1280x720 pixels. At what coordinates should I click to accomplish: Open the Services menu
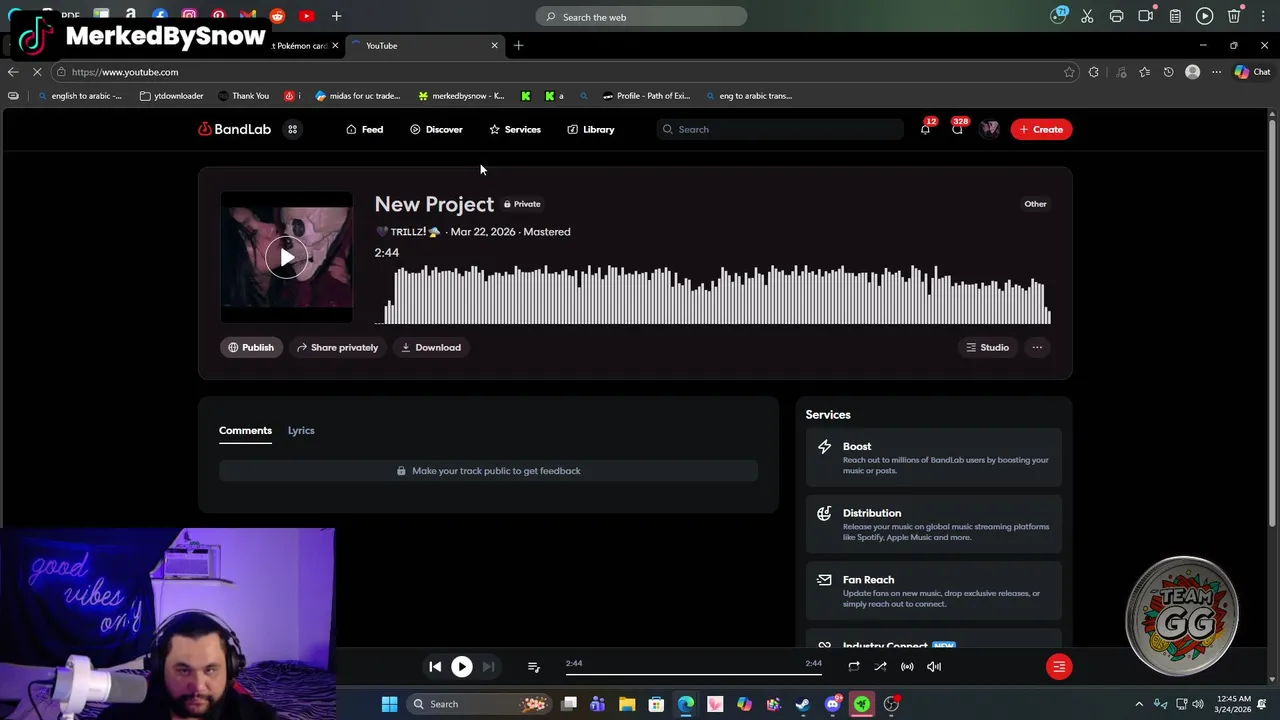[x=515, y=129]
